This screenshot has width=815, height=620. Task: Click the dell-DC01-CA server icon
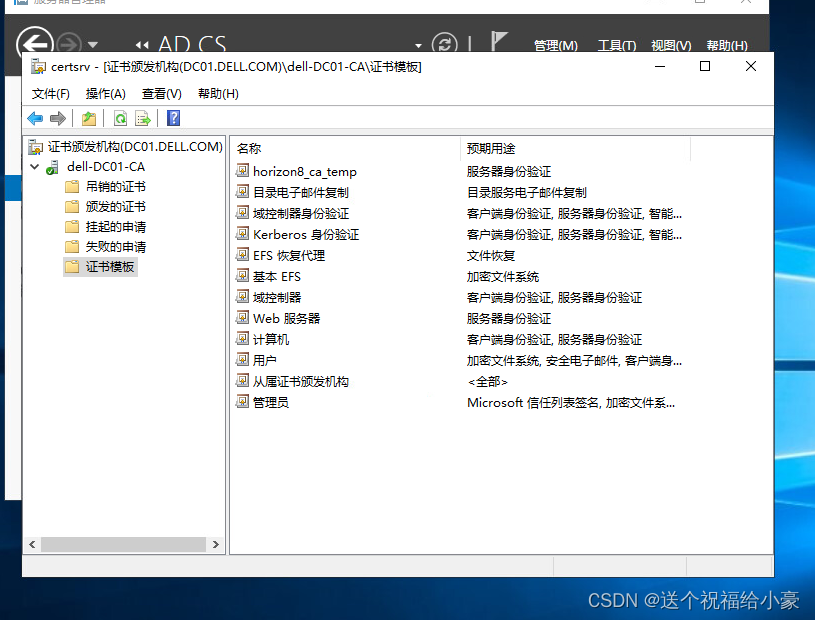pyautogui.click(x=52, y=167)
